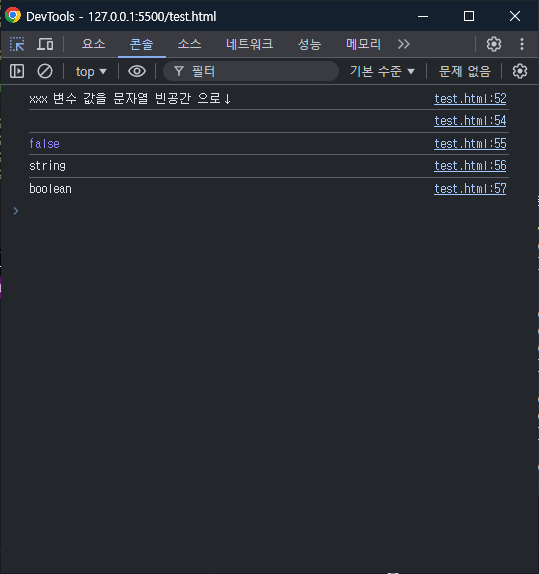
Task: Focus the 필터 input field
Action: pos(251,71)
